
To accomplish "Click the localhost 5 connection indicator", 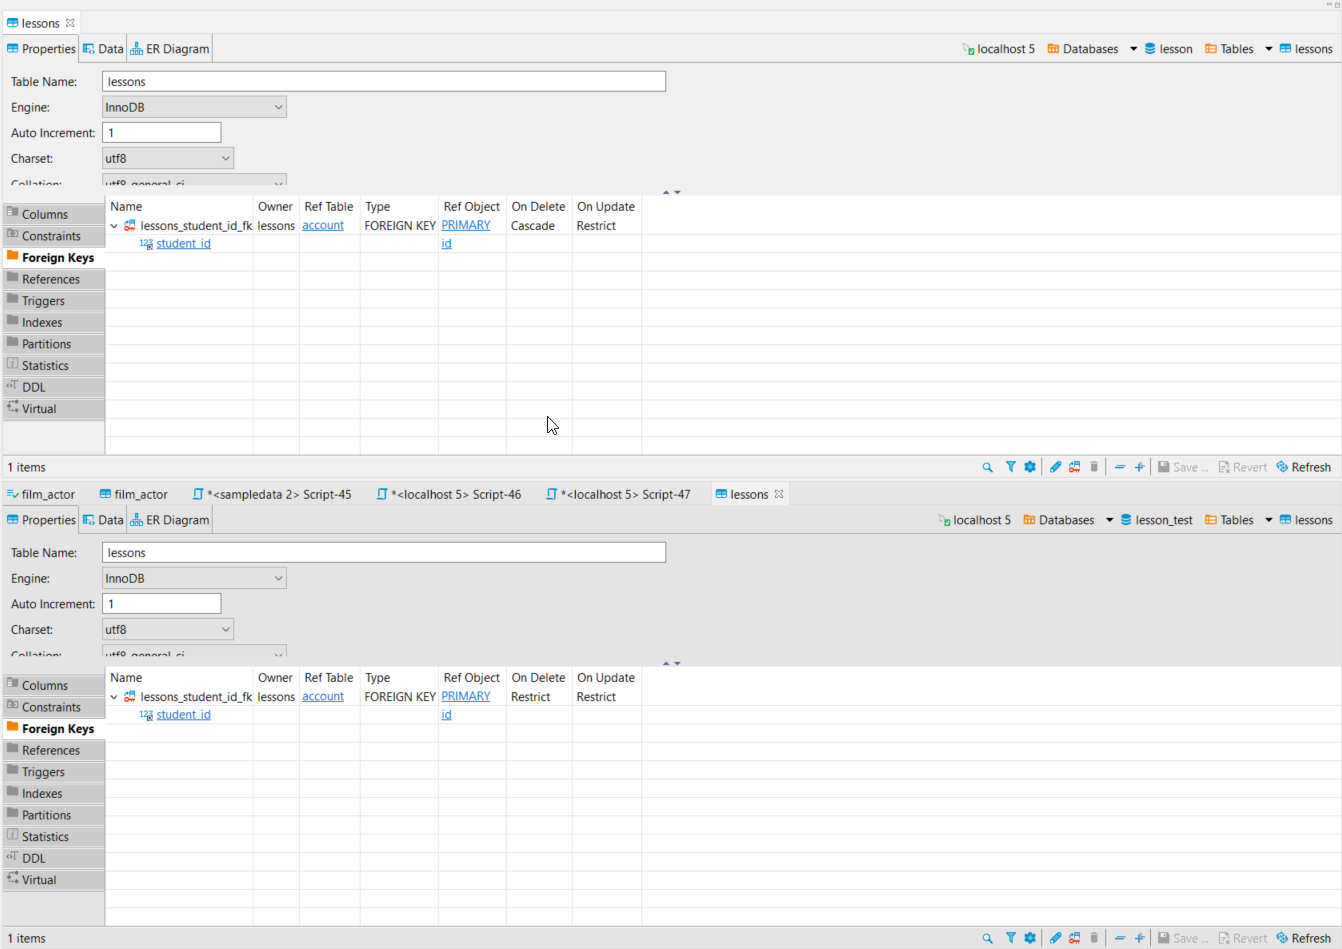I will coord(998,47).
